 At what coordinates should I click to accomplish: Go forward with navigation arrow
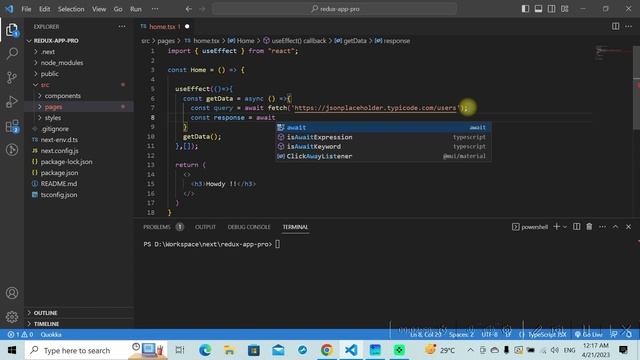pyautogui.click(x=202, y=9)
